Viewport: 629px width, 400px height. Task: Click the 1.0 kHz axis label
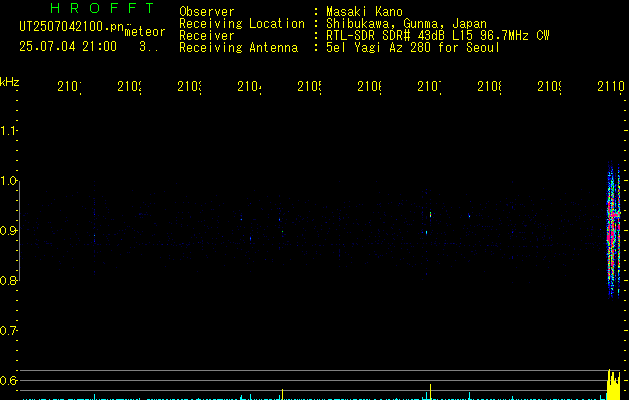tap(8, 181)
